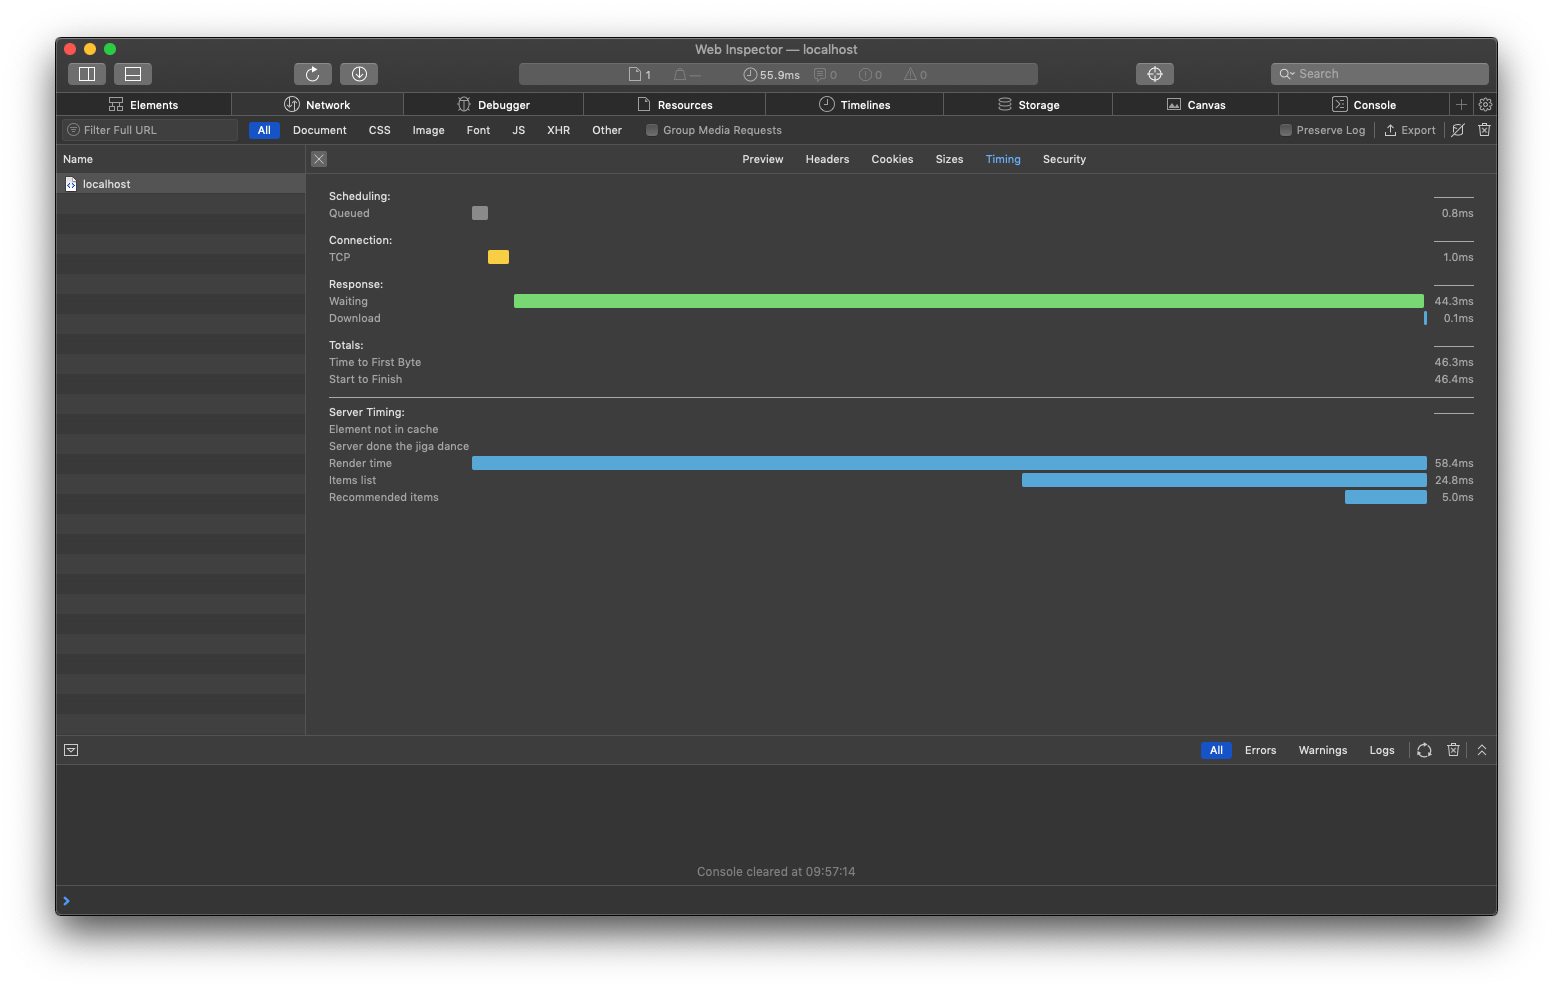This screenshot has height=989, width=1553.
Task: Open the Cookies section for the request
Action: pos(892,158)
